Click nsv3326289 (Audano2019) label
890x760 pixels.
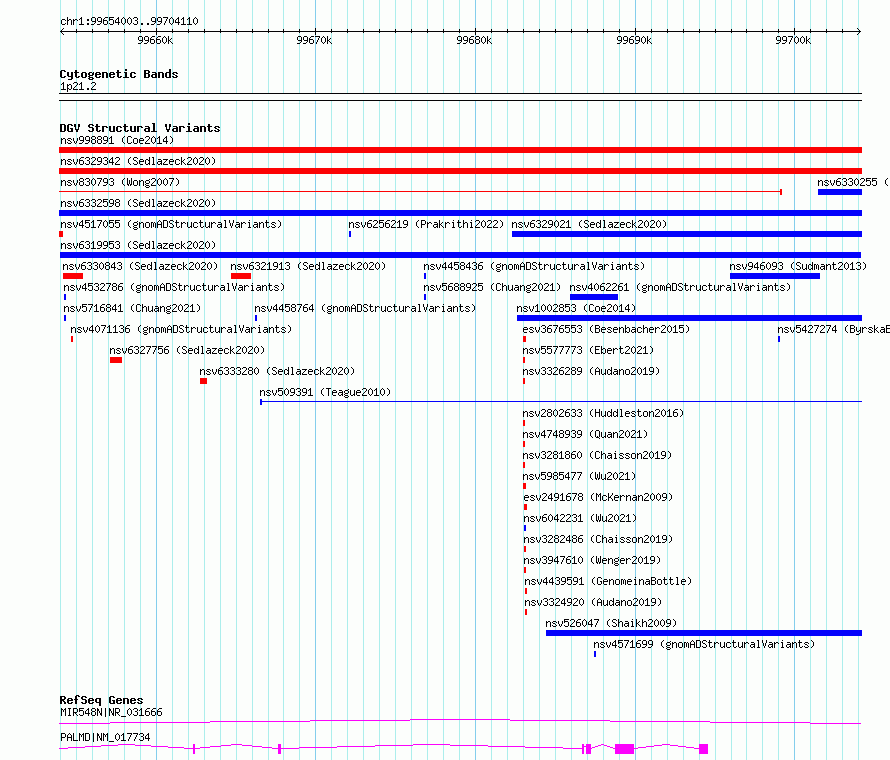[591, 371]
